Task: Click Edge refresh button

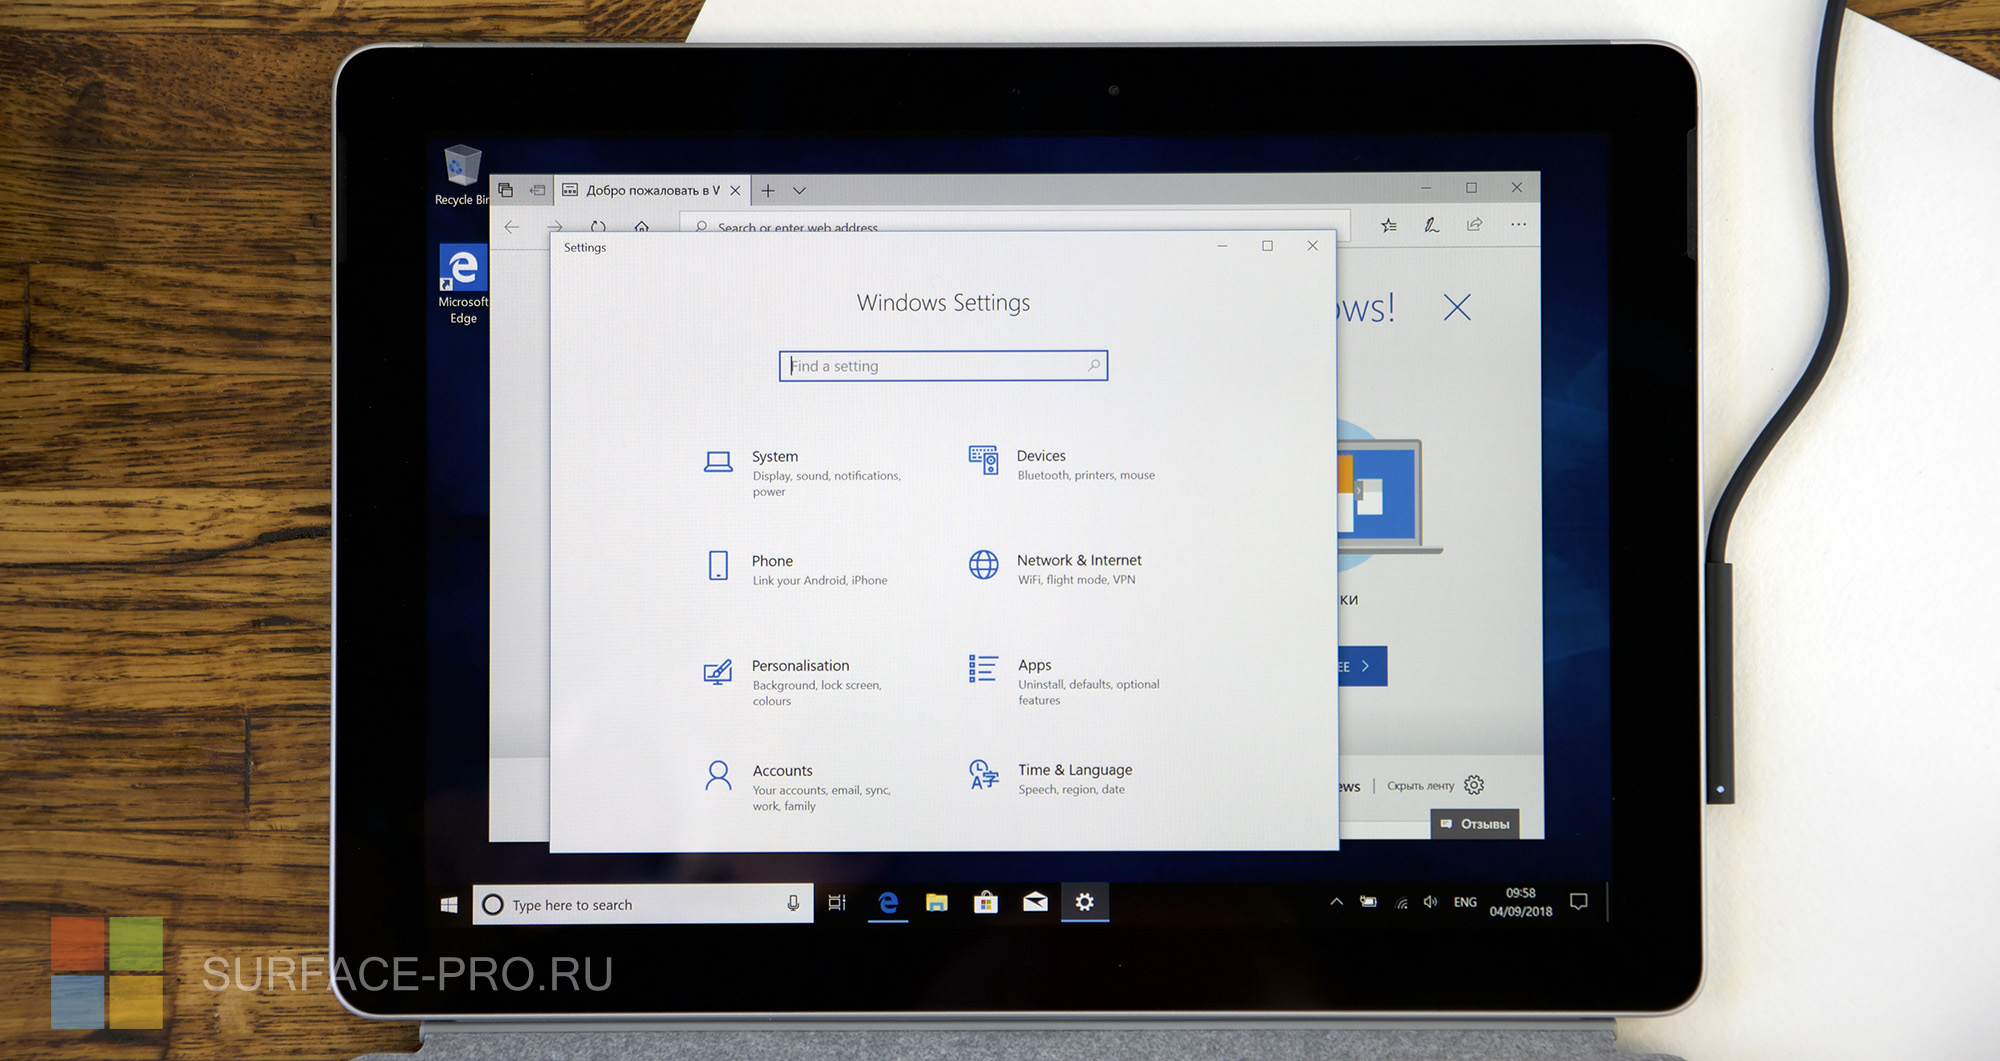Action: tap(598, 226)
